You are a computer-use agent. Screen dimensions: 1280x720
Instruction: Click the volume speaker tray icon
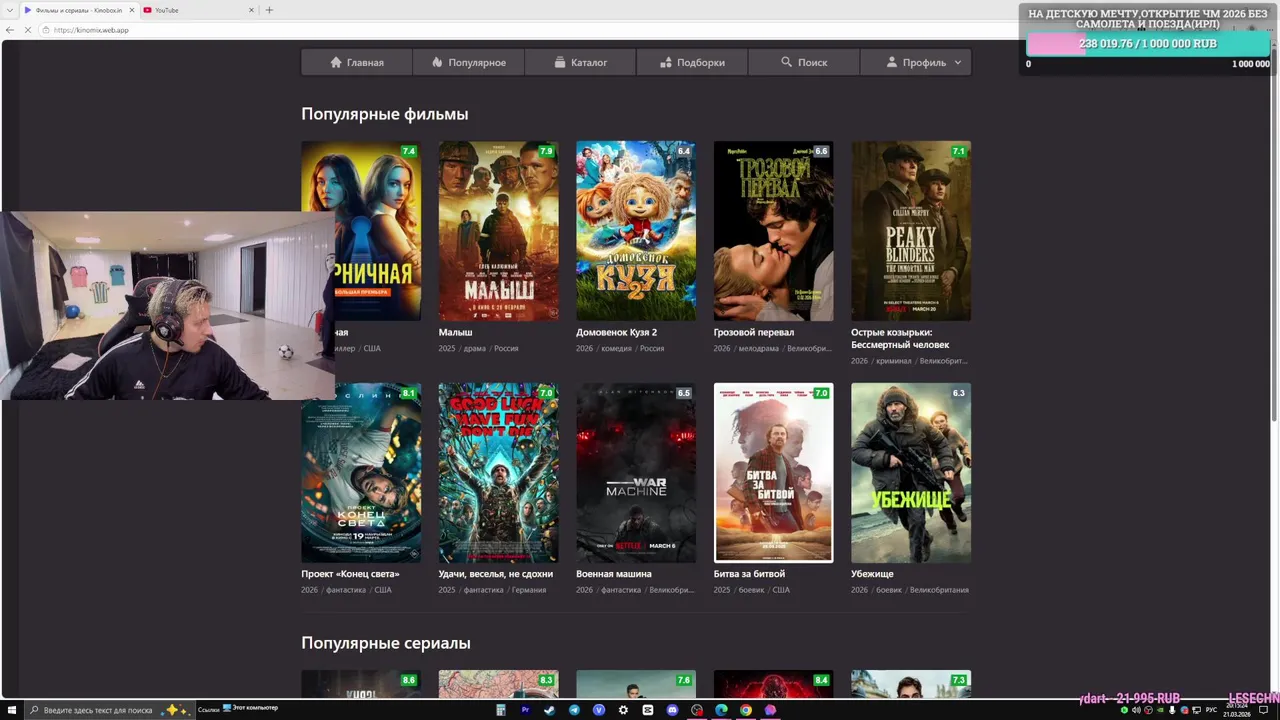[1136, 710]
